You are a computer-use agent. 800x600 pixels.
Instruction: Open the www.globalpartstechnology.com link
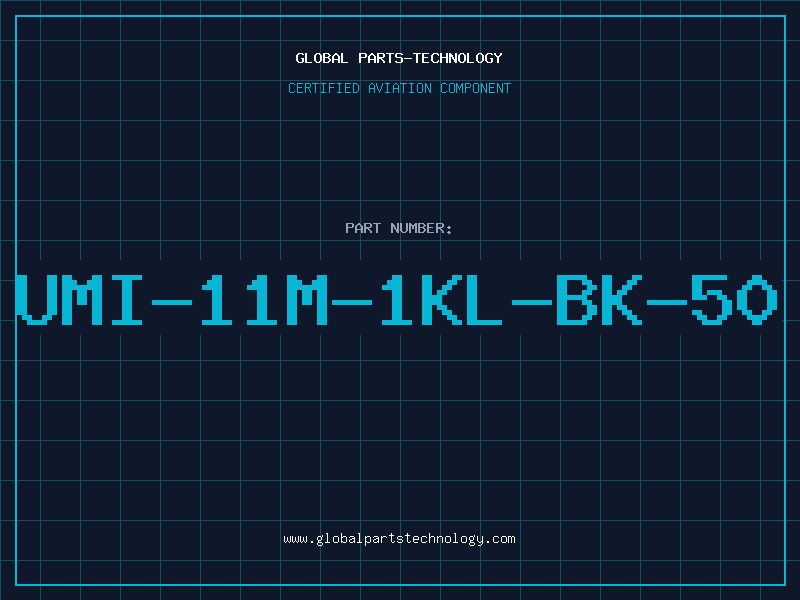pyautogui.click(x=399, y=539)
